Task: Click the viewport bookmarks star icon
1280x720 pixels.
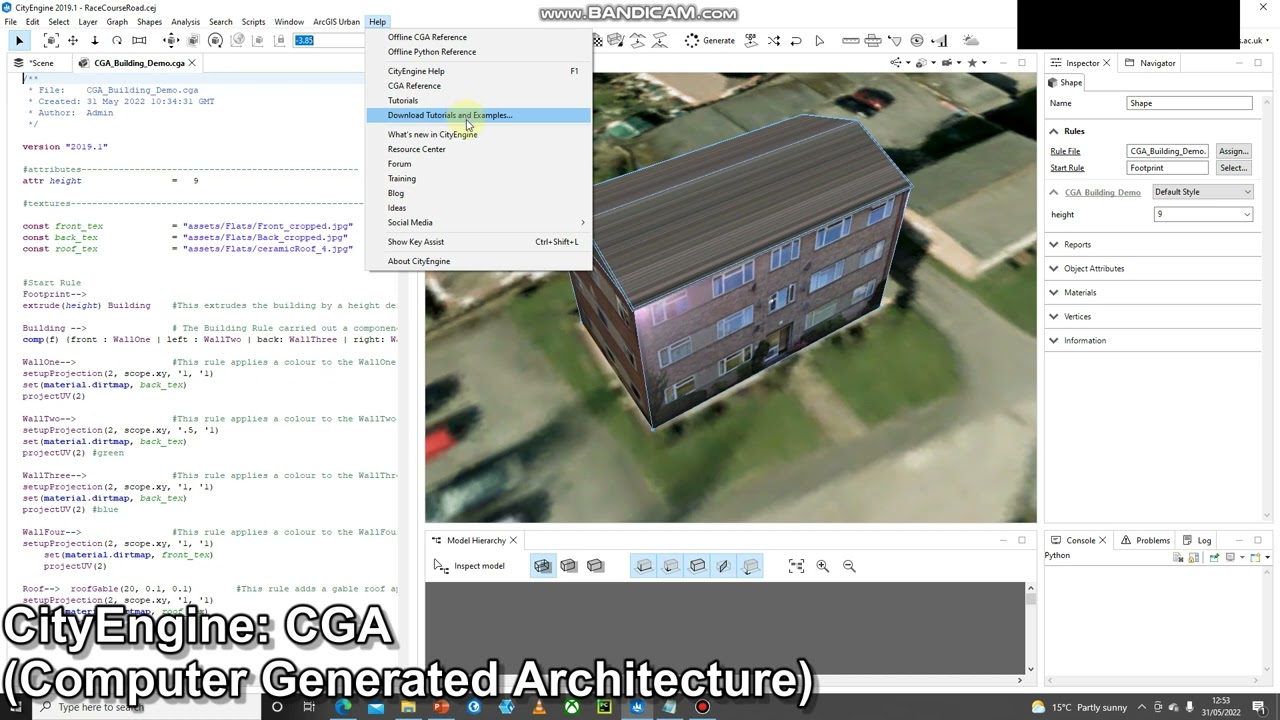Action: coord(972,63)
